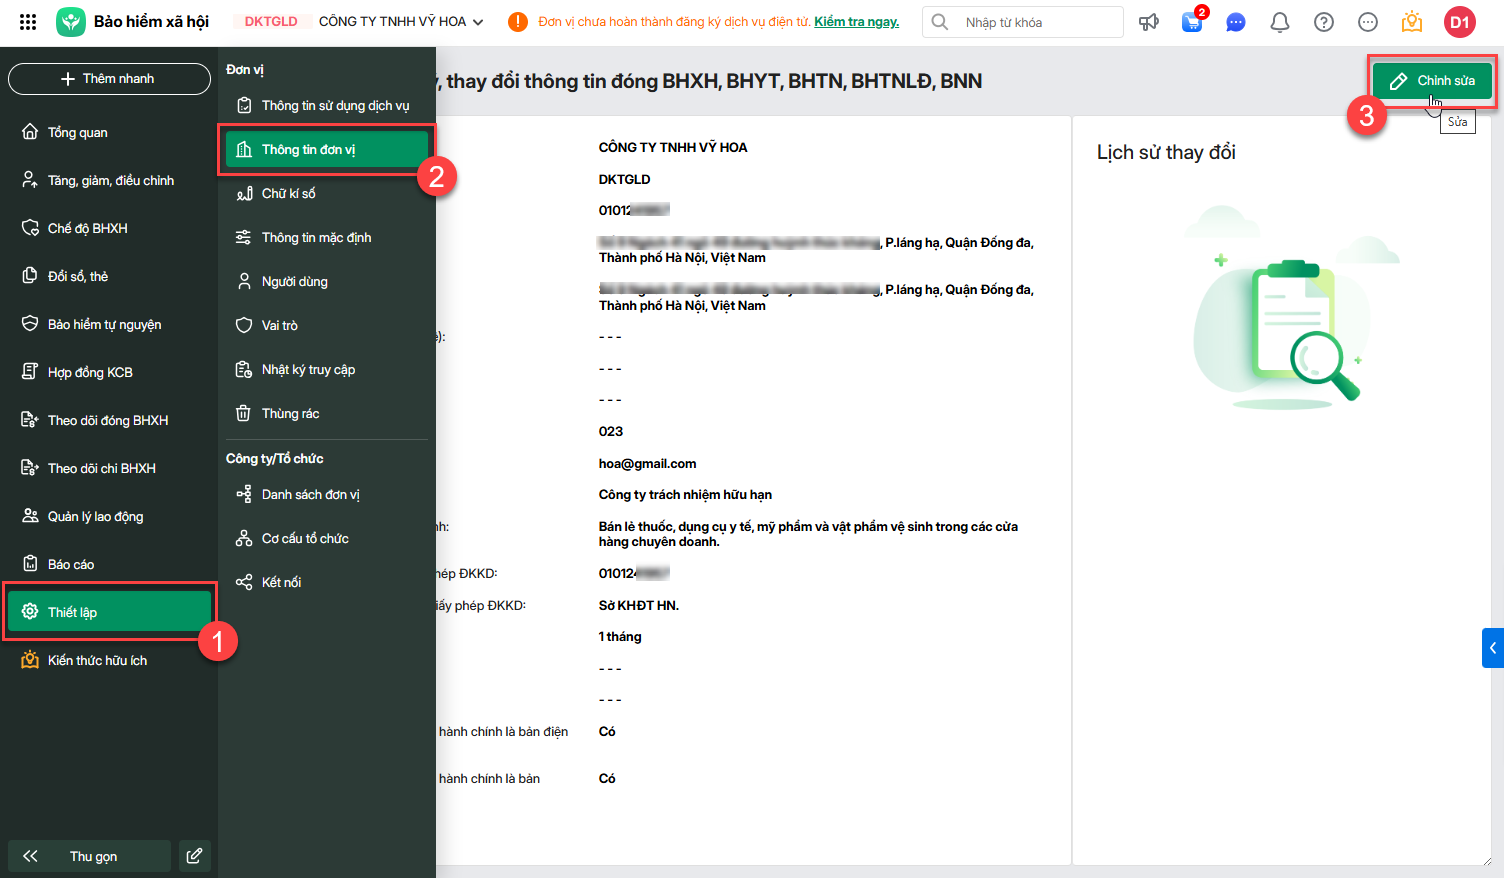Open Nhật ký truy cập menu item
The image size is (1504, 878).
pos(308,370)
